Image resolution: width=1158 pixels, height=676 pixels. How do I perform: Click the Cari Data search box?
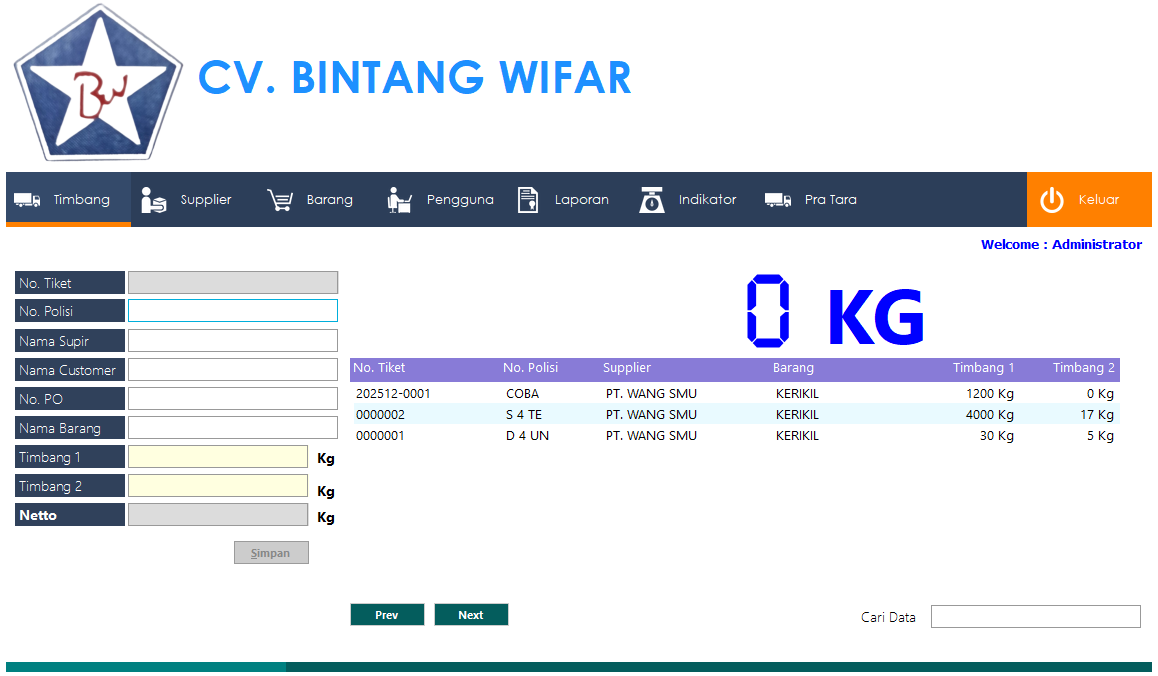(x=1035, y=616)
